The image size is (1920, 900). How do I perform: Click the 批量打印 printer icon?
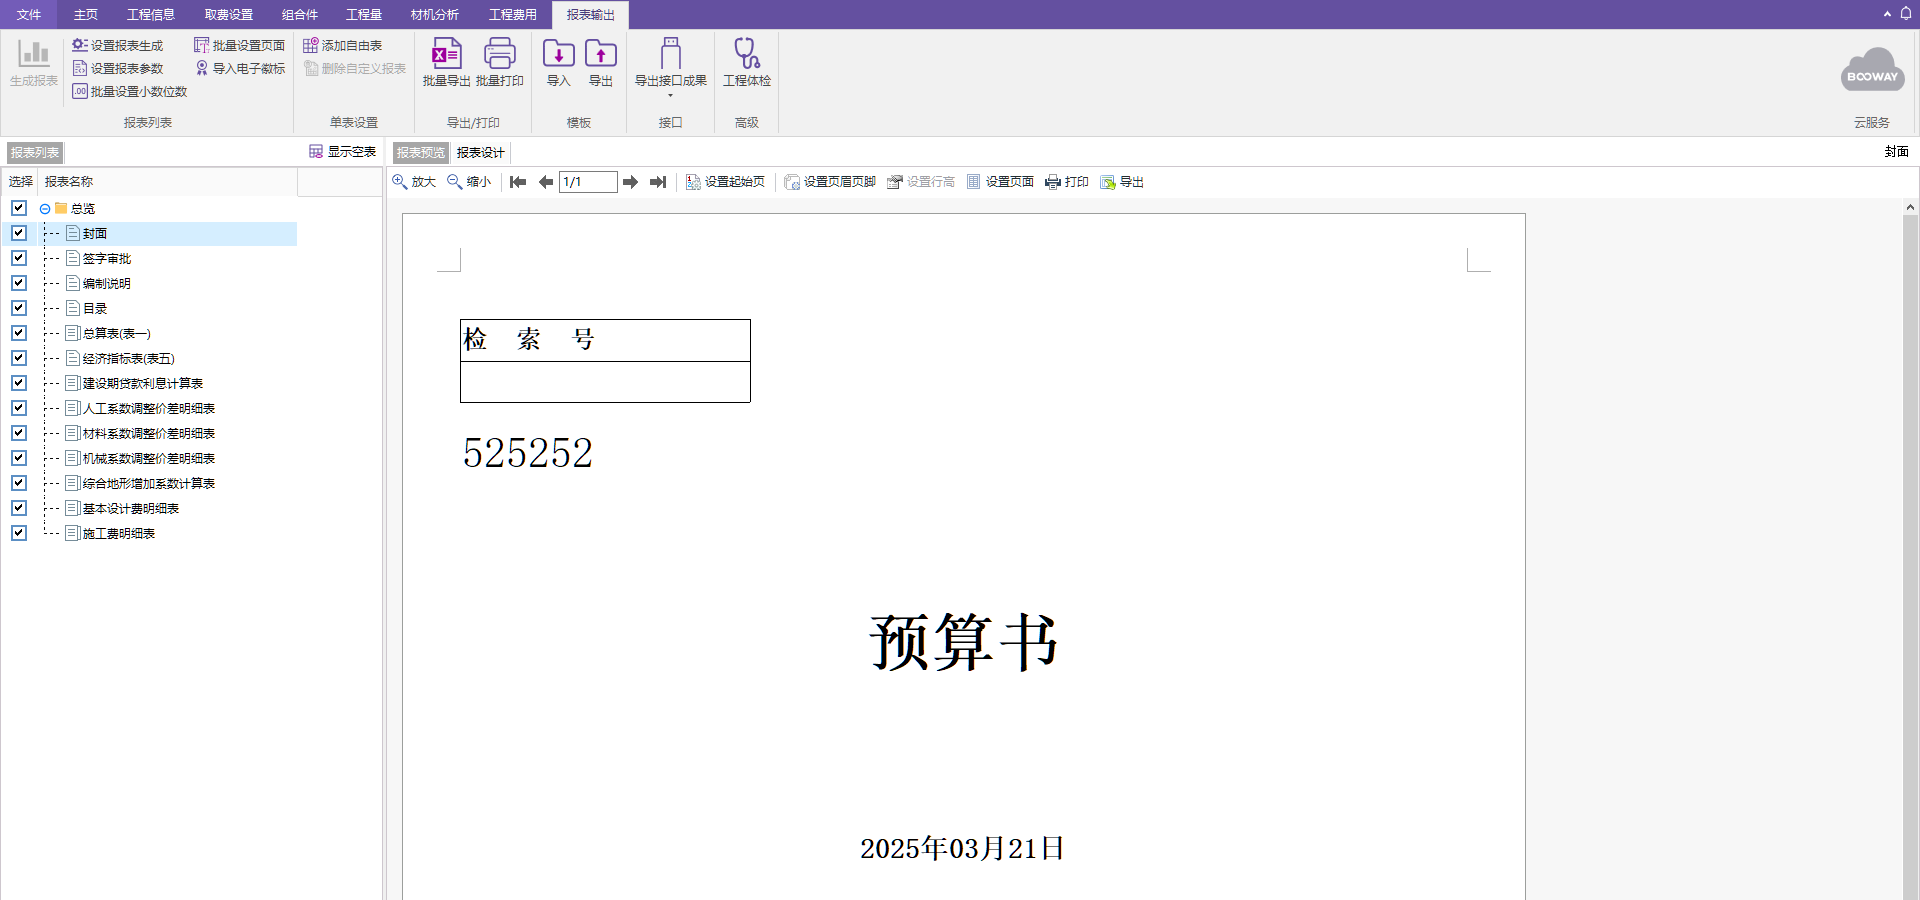click(x=500, y=53)
